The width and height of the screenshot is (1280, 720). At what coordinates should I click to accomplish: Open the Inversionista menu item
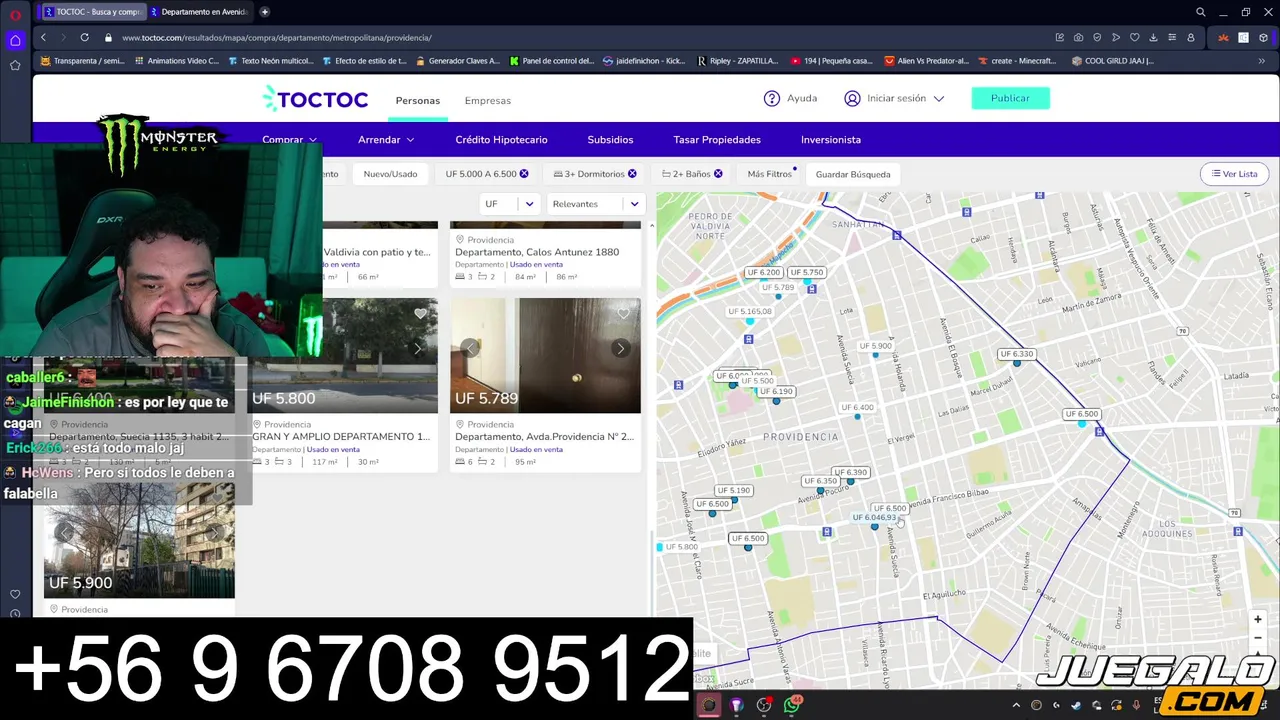[831, 140]
